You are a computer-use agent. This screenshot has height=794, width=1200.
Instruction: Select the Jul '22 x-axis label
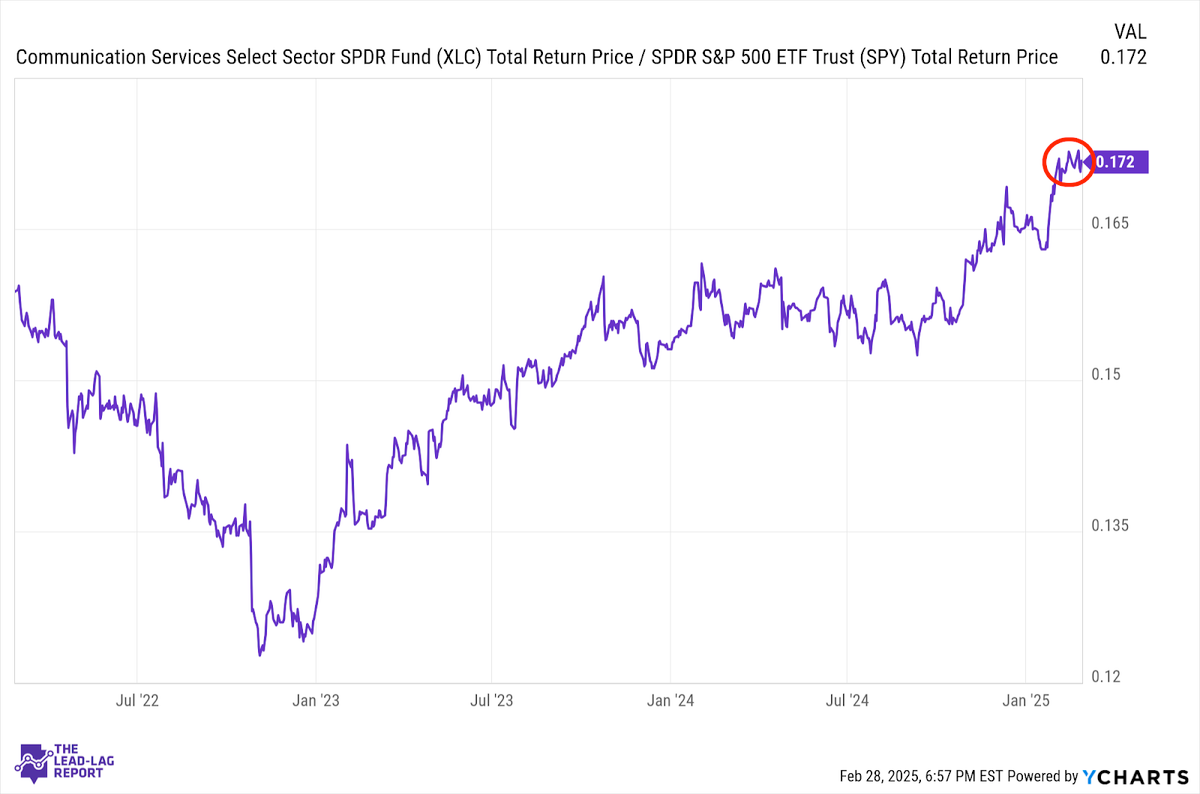point(137,700)
